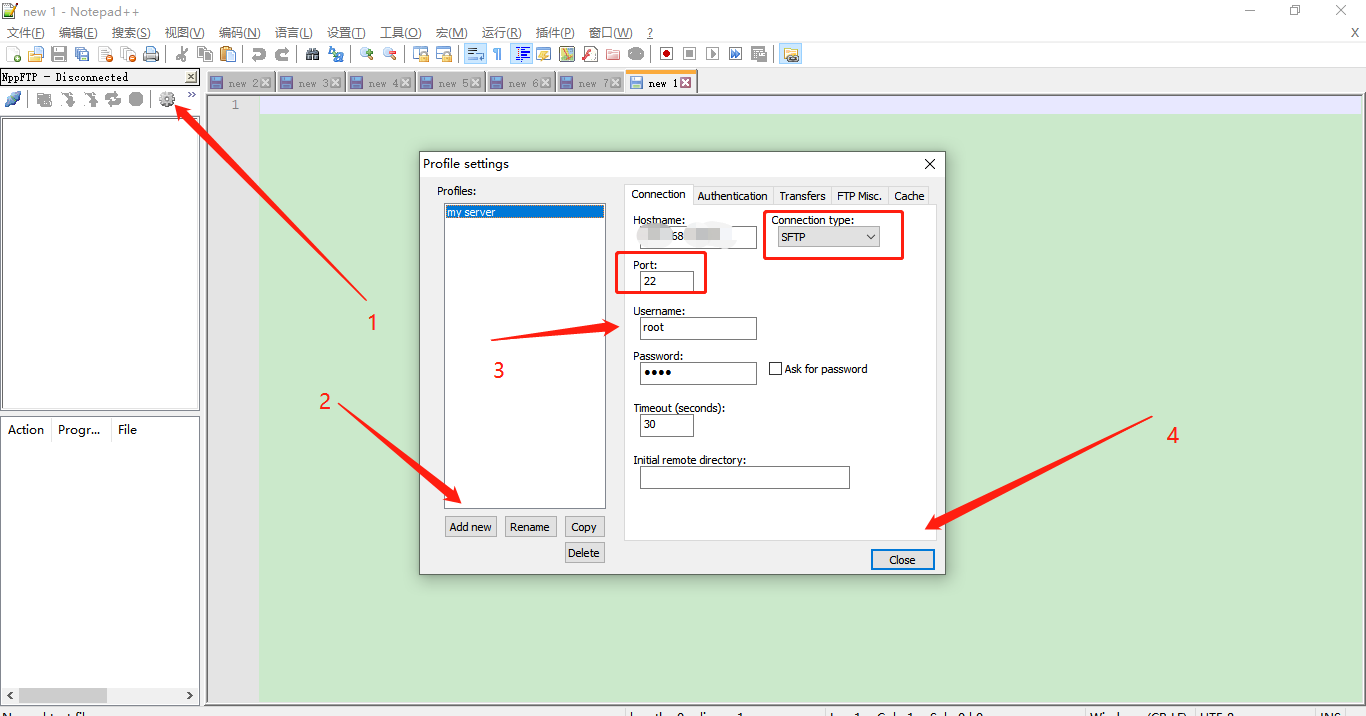Click the Password input field
1366x716 pixels.
[698, 373]
